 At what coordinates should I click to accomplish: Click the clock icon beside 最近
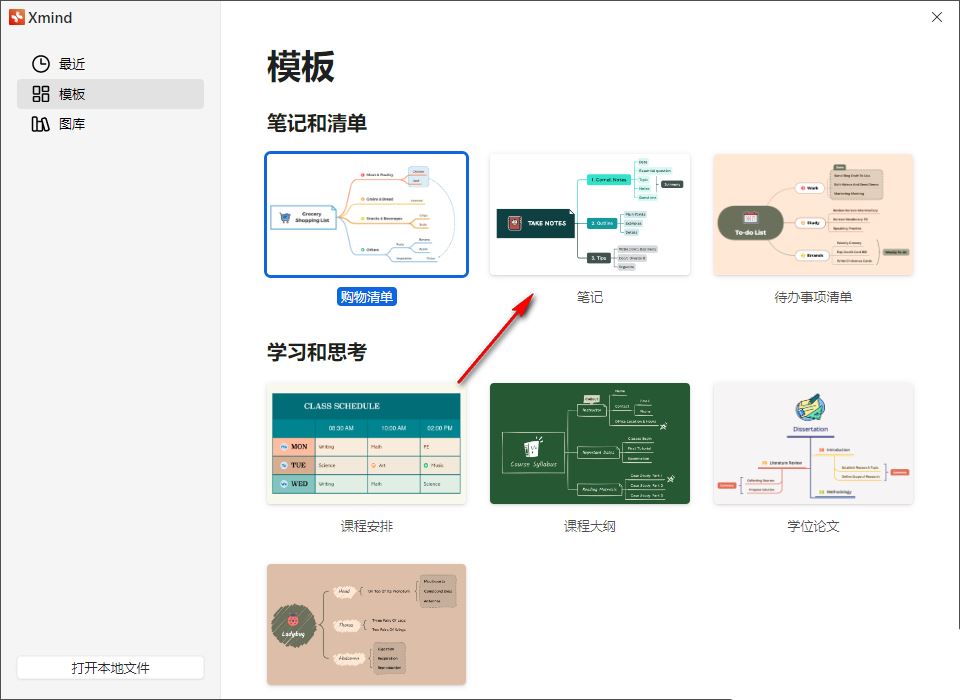click(x=41, y=64)
